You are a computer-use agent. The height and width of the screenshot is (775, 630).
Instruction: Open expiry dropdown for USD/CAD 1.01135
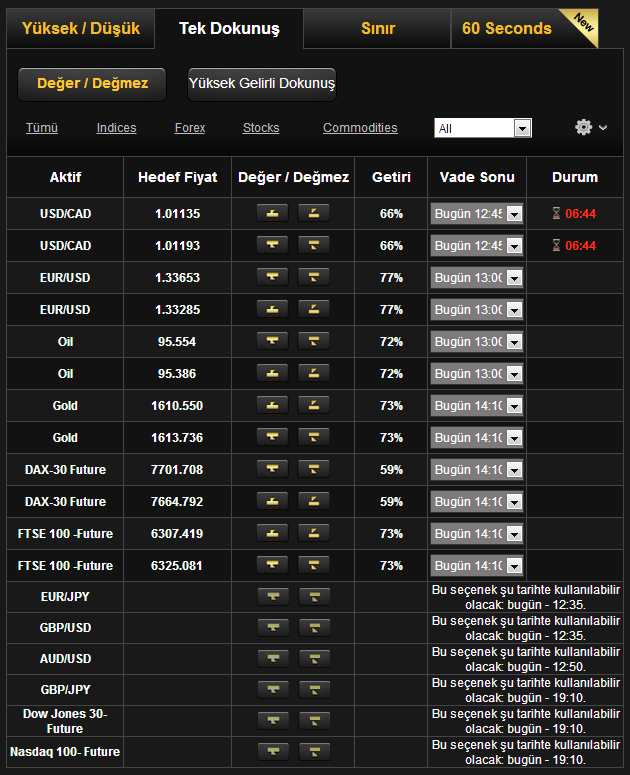point(476,214)
